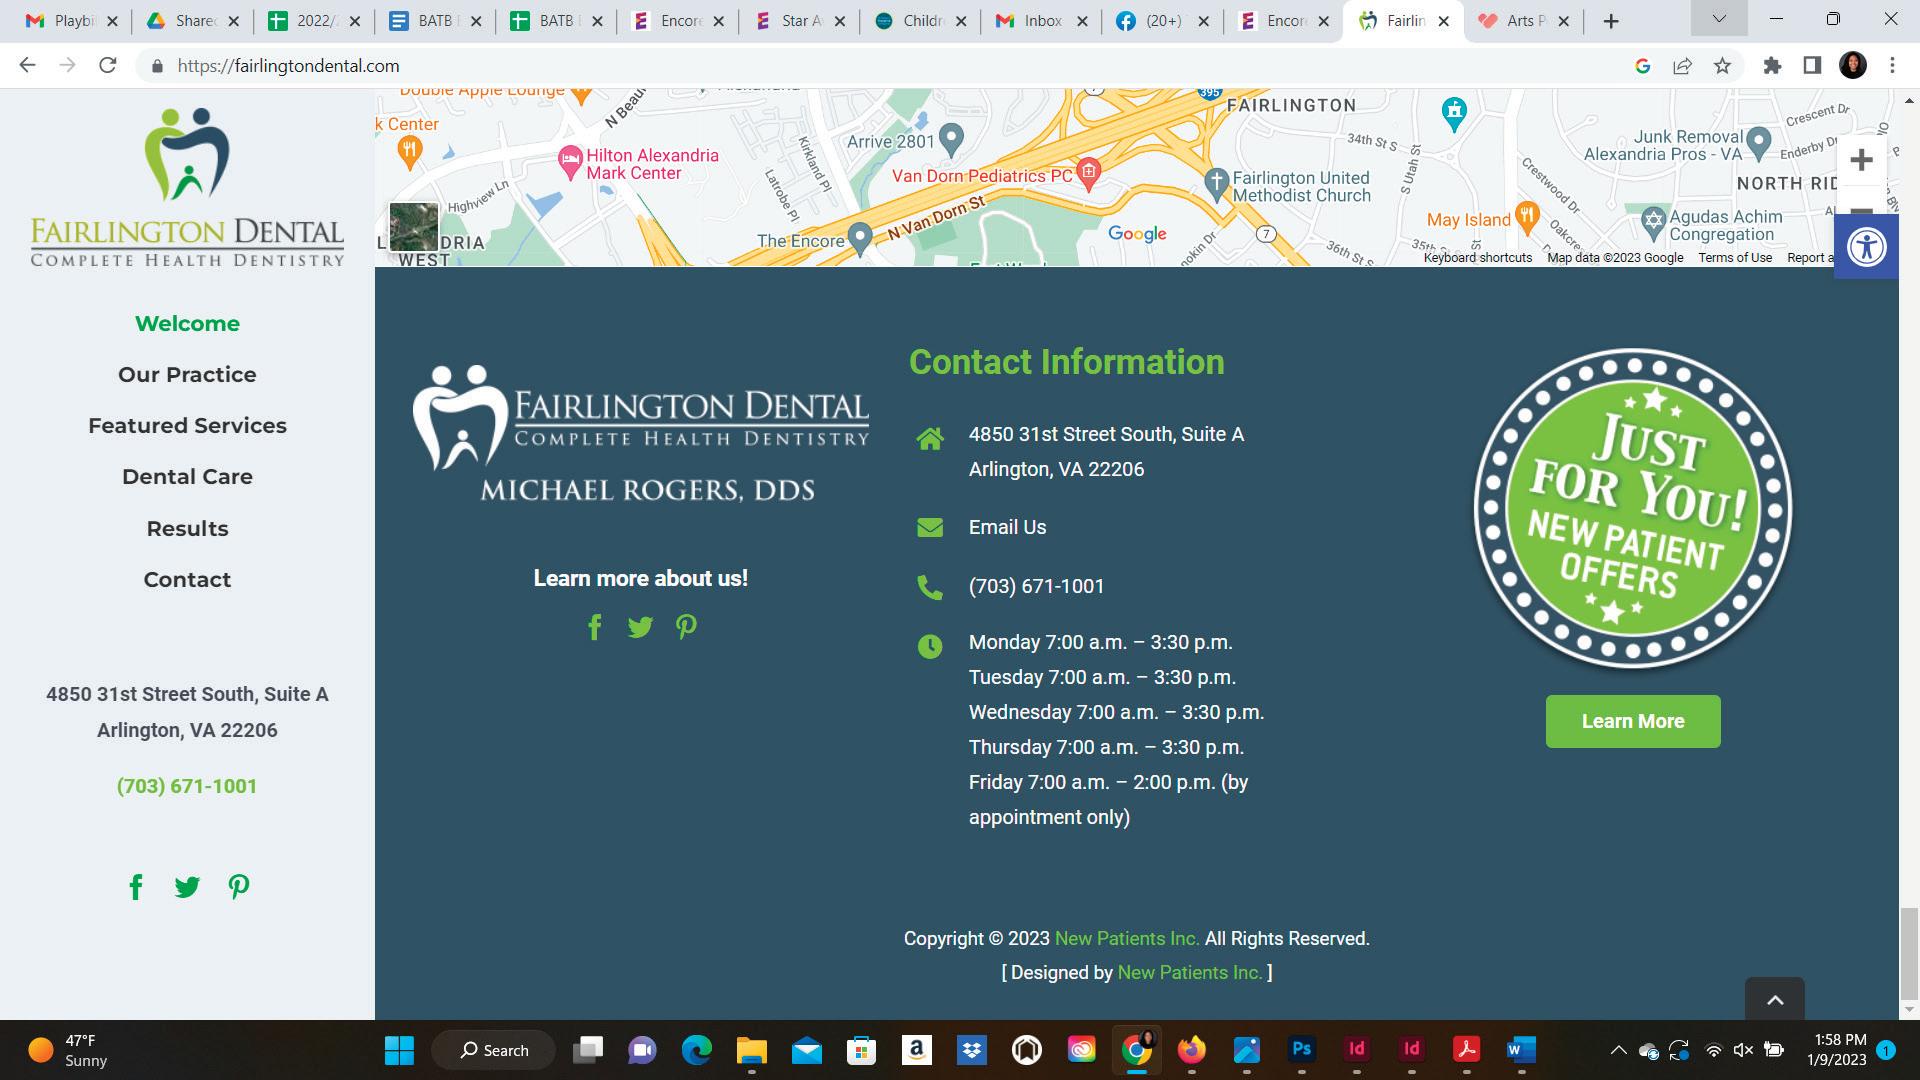Viewport: 1920px width, 1080px height.
Task: Bookmark this page with the star icon
Action: pyautogui.click(x=1722, y=66)
